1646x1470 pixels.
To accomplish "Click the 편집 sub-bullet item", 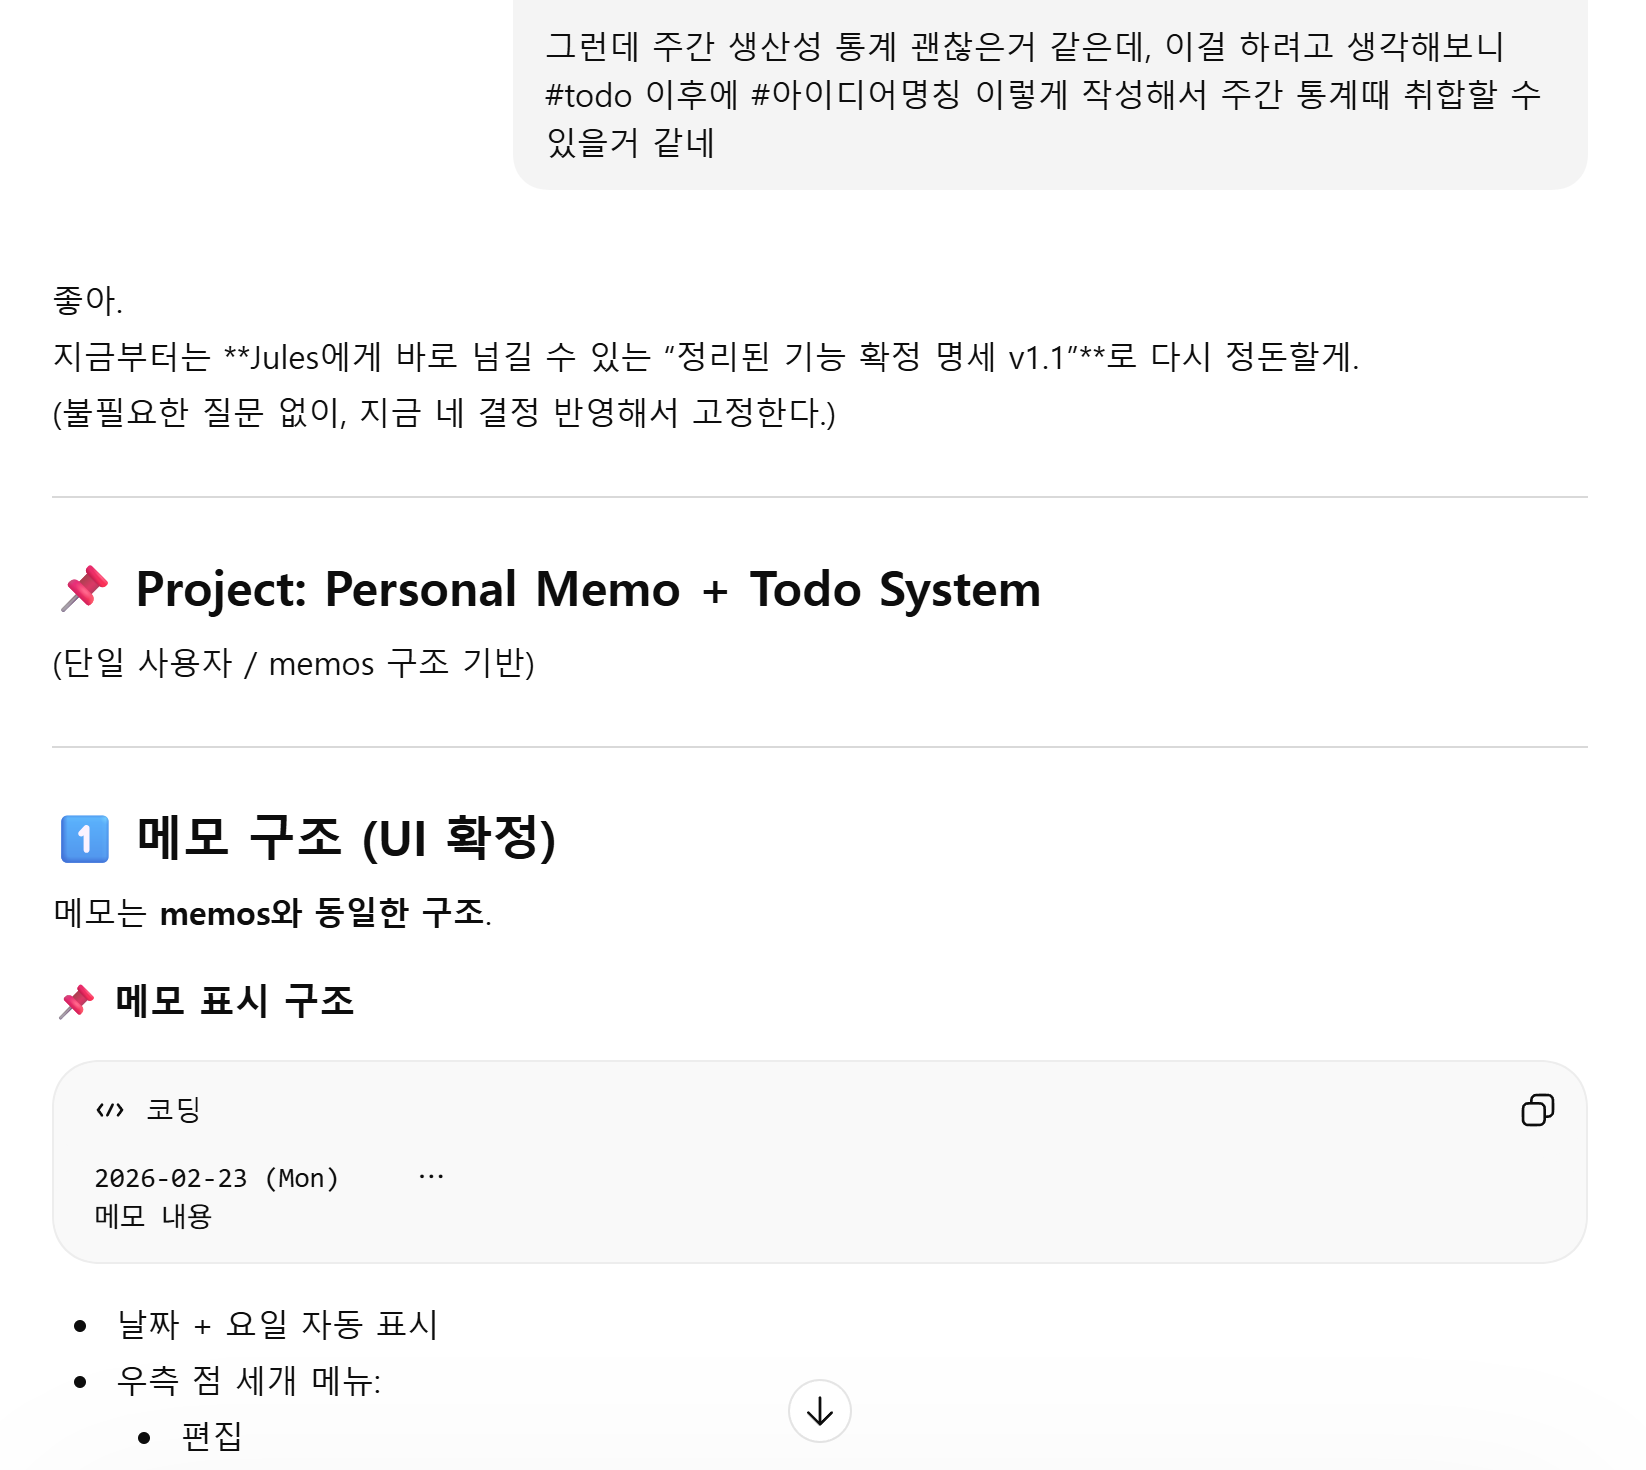I will tap(212, 1437).
